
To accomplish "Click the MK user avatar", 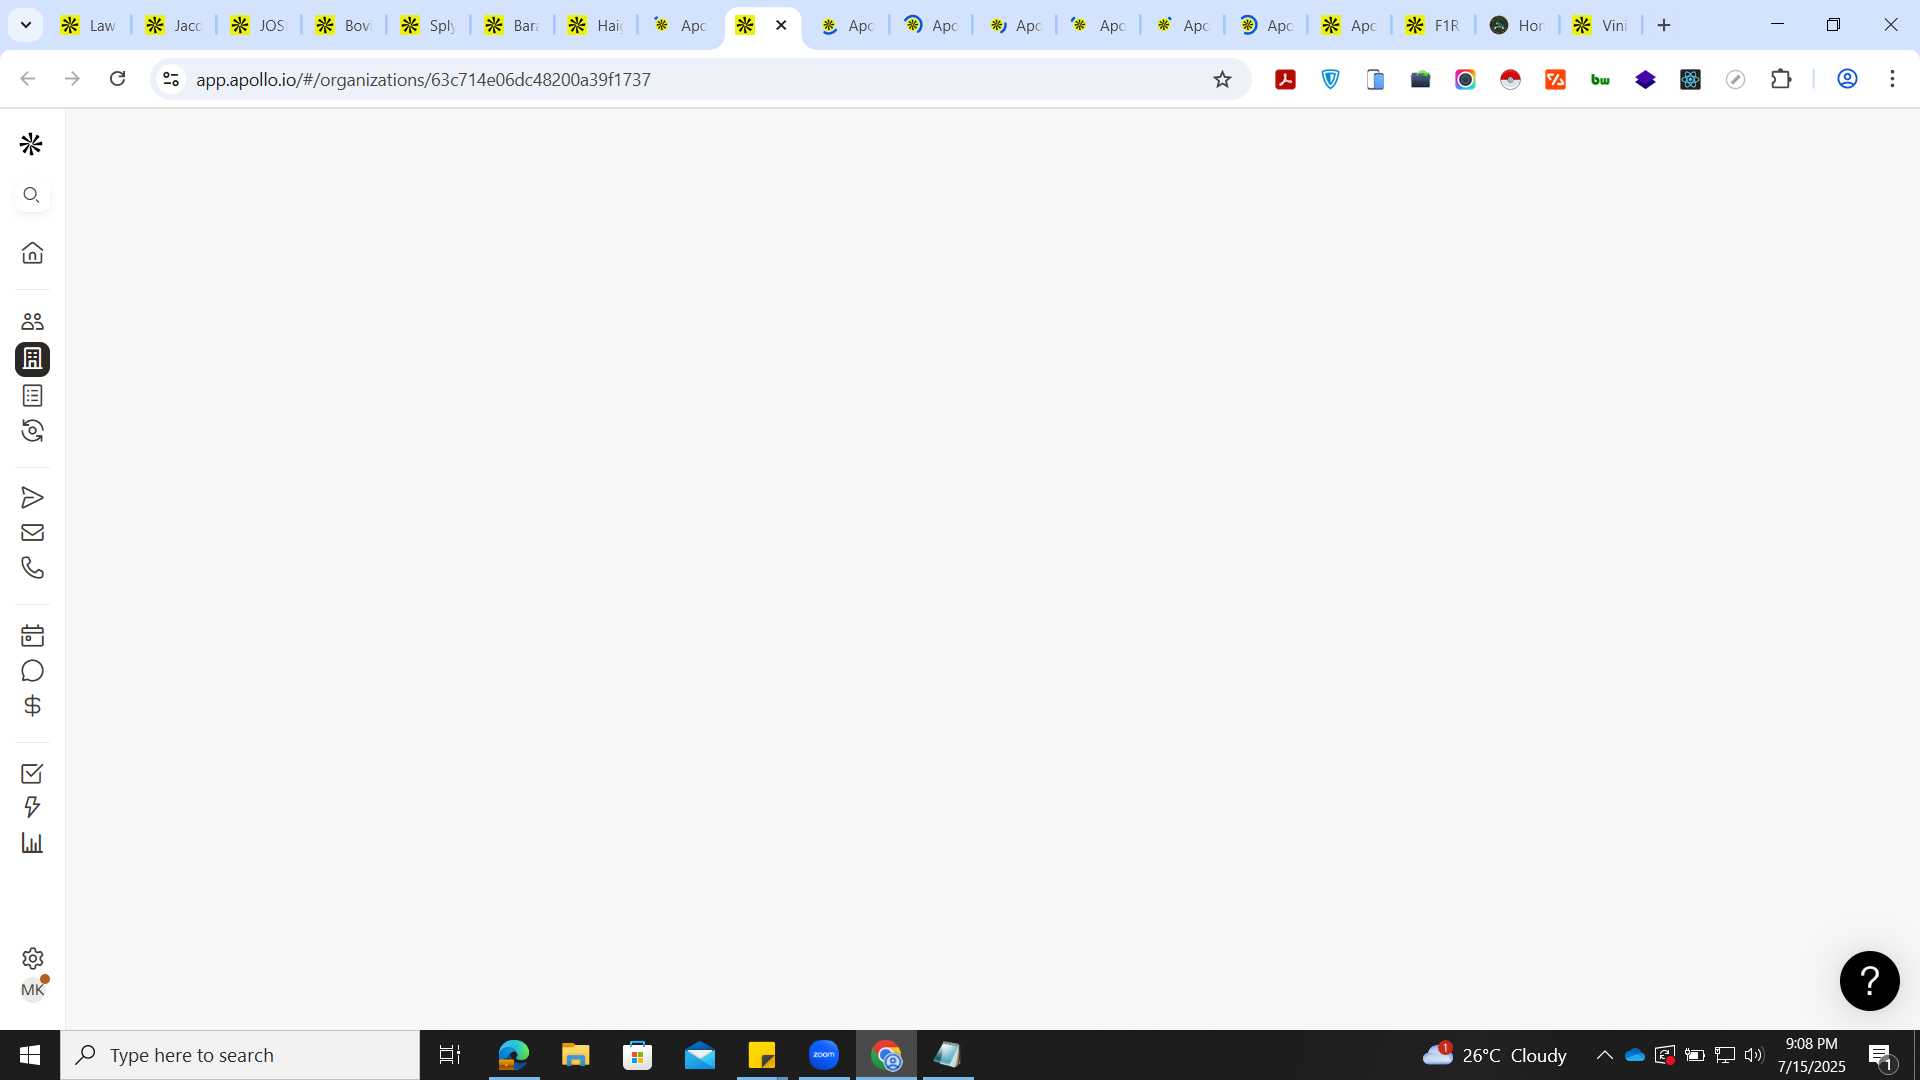I will click(x=32, y=990).
